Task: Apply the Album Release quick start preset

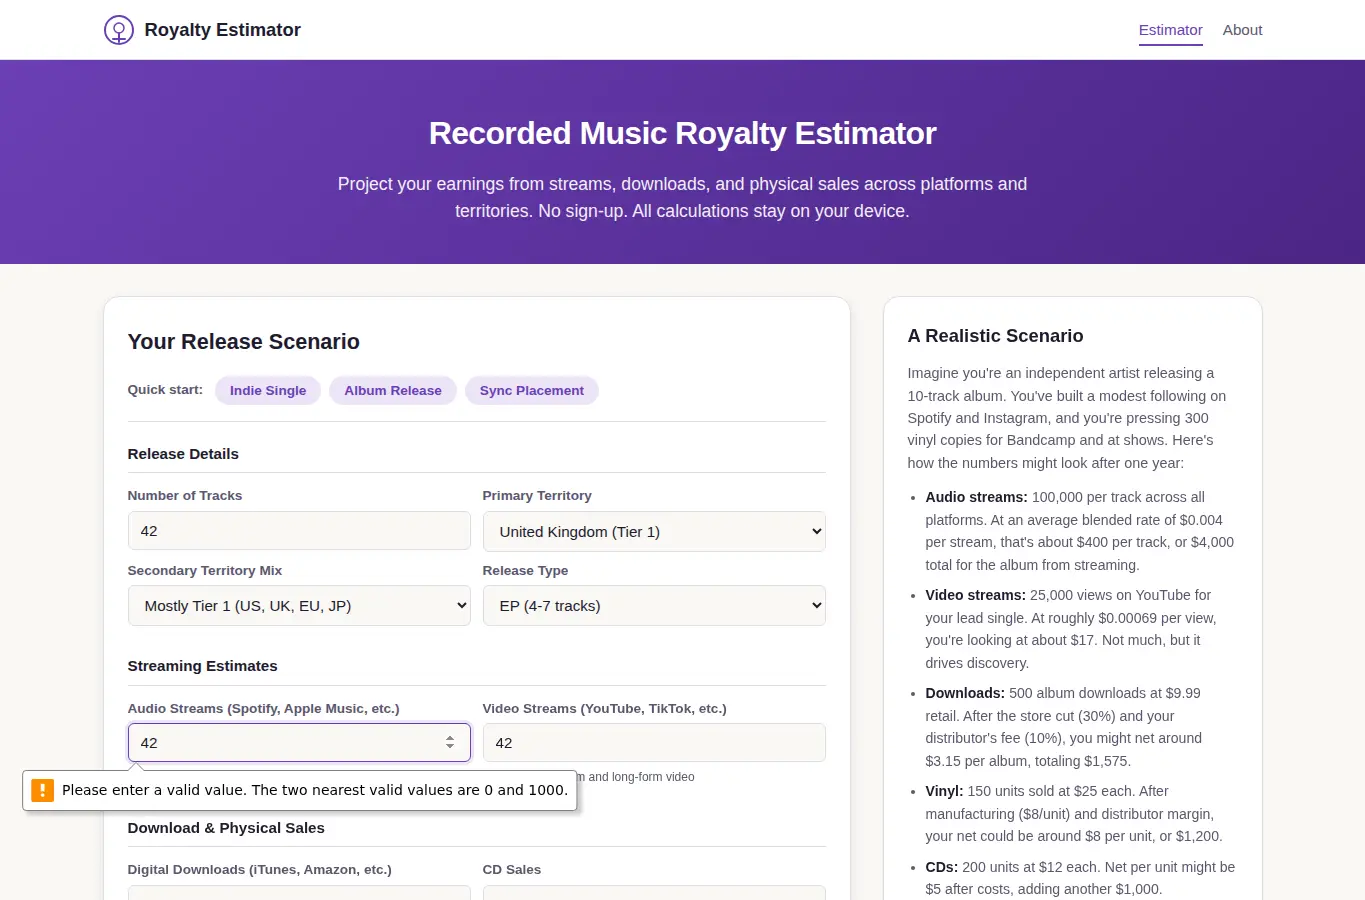Action: (x=393, y=390)
